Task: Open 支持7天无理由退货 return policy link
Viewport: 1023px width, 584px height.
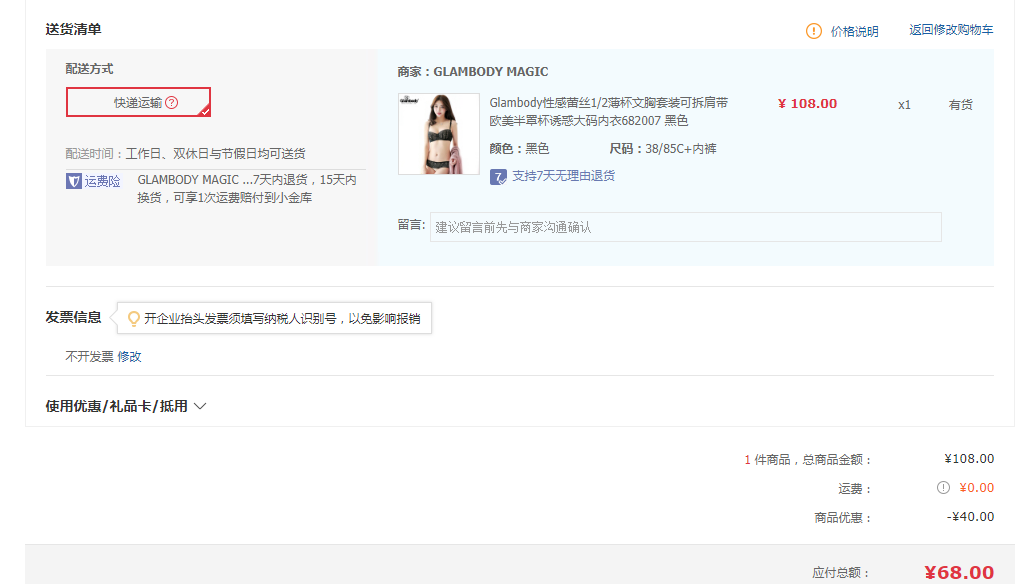Action: pos(563,176)
